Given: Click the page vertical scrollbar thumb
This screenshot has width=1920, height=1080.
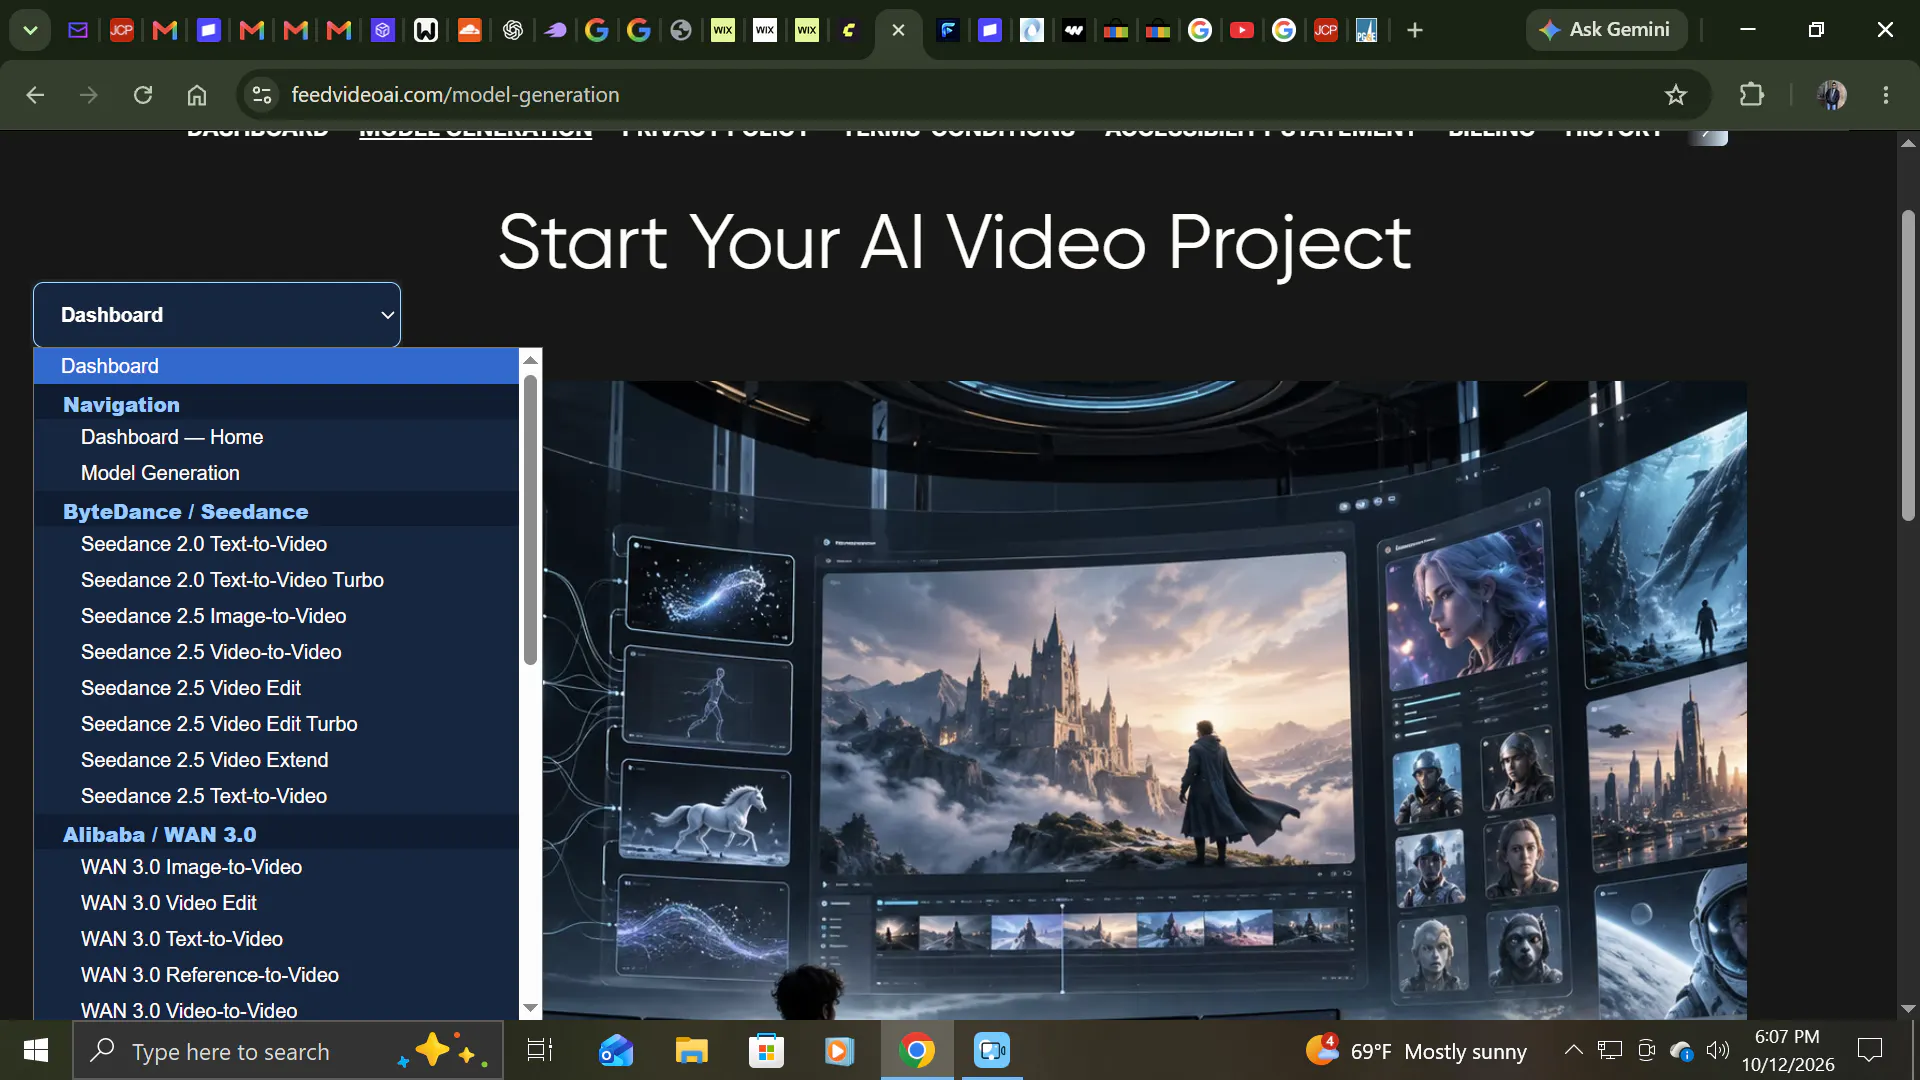Looking at the screenshot, I should pos(1908,365).
